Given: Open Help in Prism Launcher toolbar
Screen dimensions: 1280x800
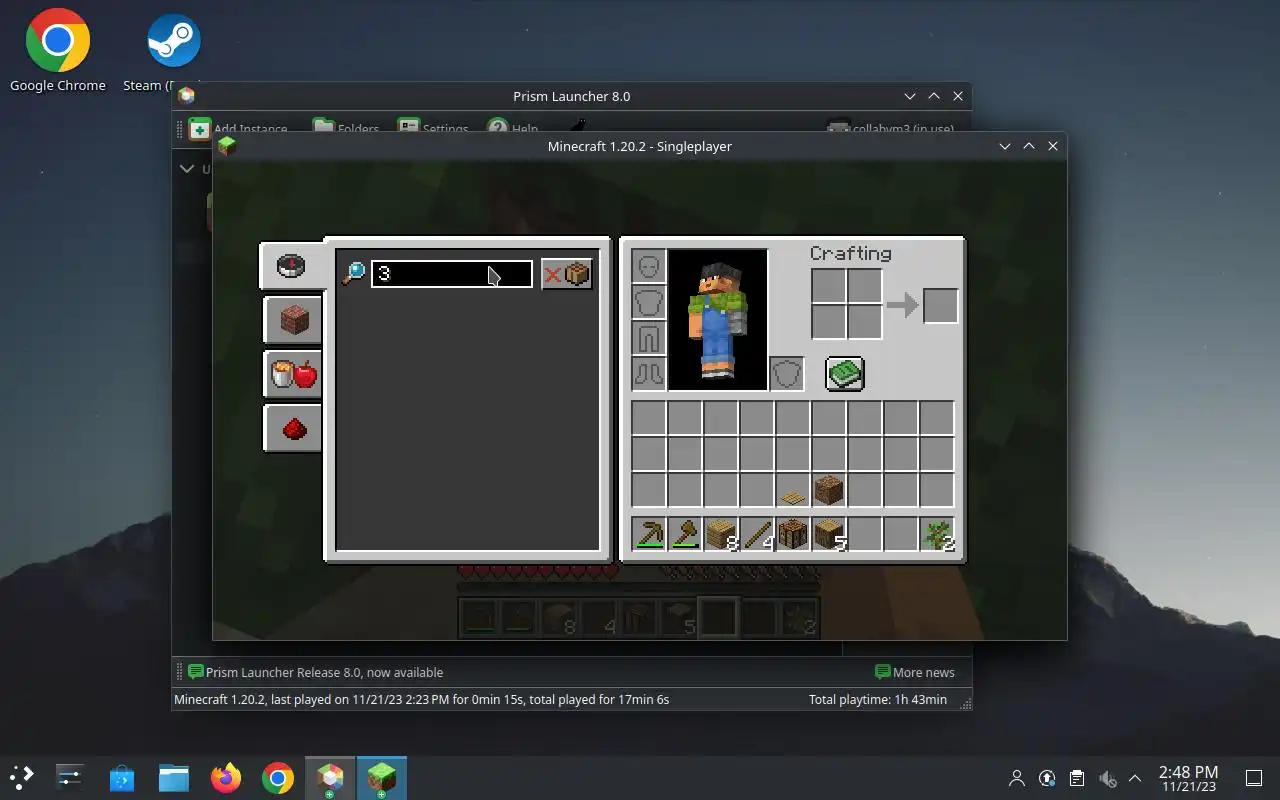Looking at the screenshot, I should (512, 129).
